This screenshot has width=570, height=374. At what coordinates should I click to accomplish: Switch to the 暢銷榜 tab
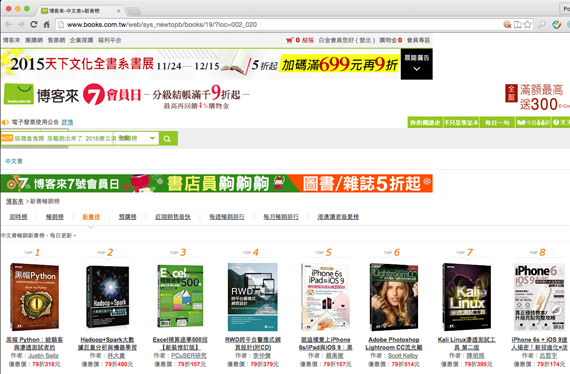tap(55, 217)
